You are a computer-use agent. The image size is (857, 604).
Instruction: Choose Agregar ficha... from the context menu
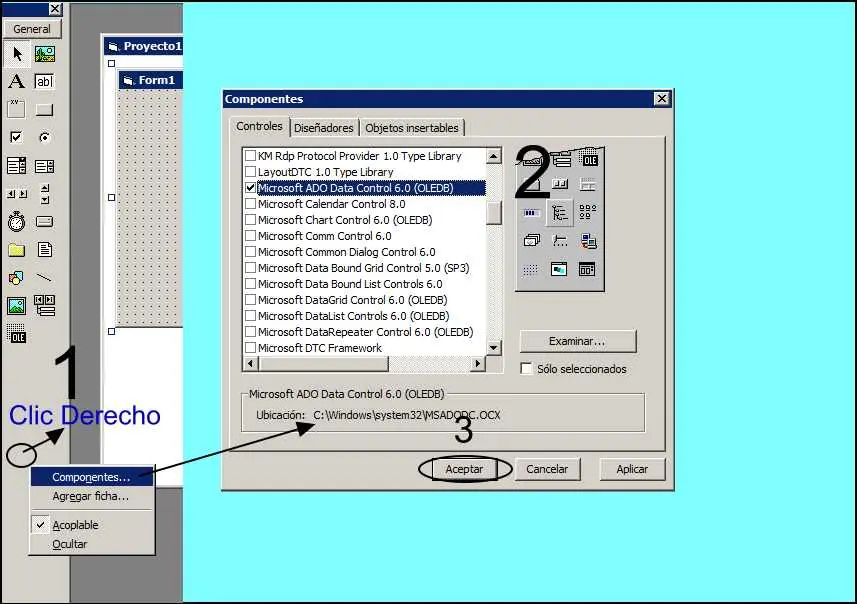92,496
